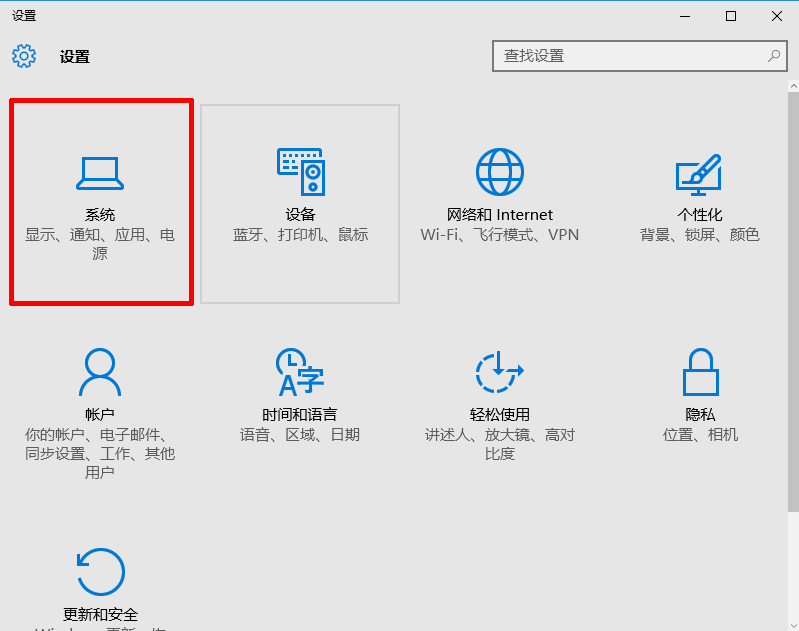Select the 蓝牙、打印机、鼠标 description text
Image resolution: width=799 pixels, height=631 pixels.
click(x=300, y=235)
